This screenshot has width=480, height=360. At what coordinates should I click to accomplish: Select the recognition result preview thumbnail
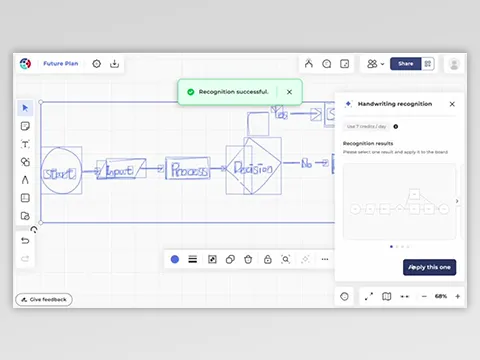pos(399,201)
